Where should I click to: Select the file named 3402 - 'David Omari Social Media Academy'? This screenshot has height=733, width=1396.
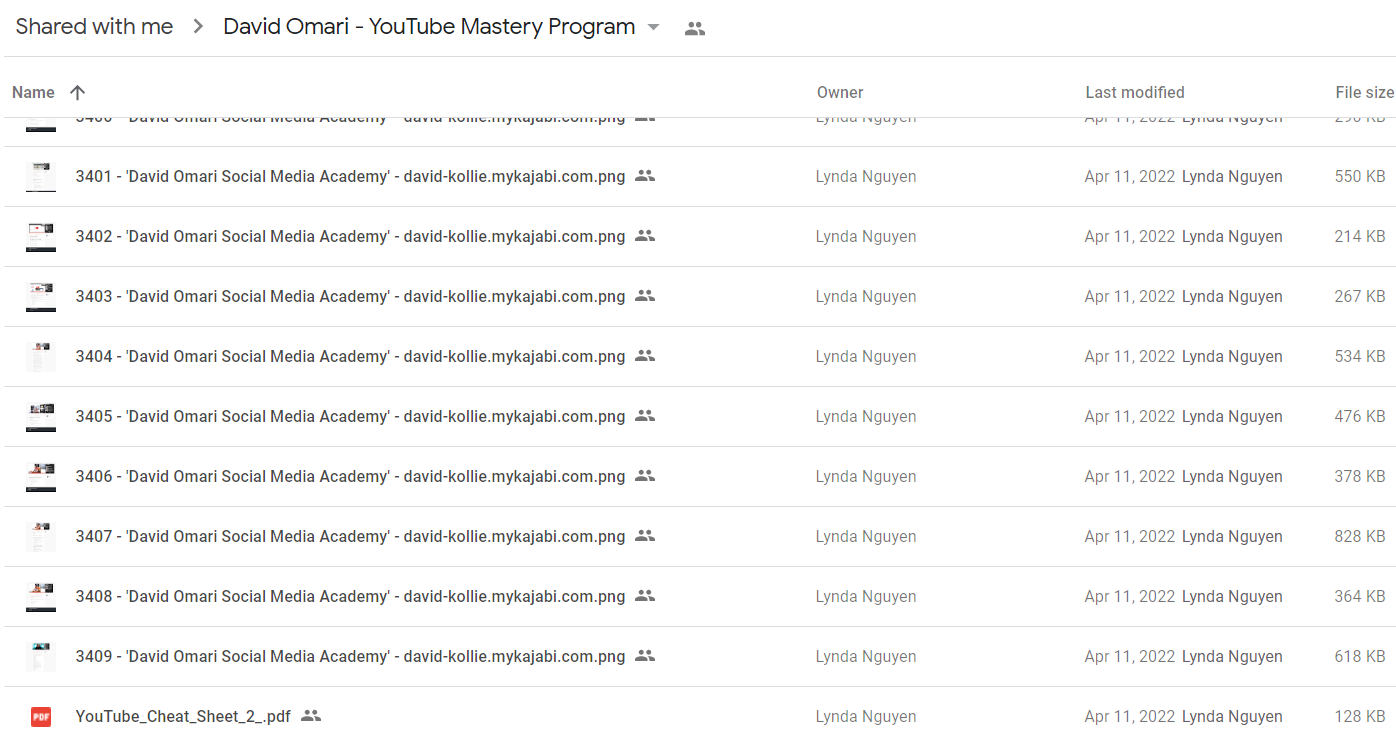coord(350,236)
